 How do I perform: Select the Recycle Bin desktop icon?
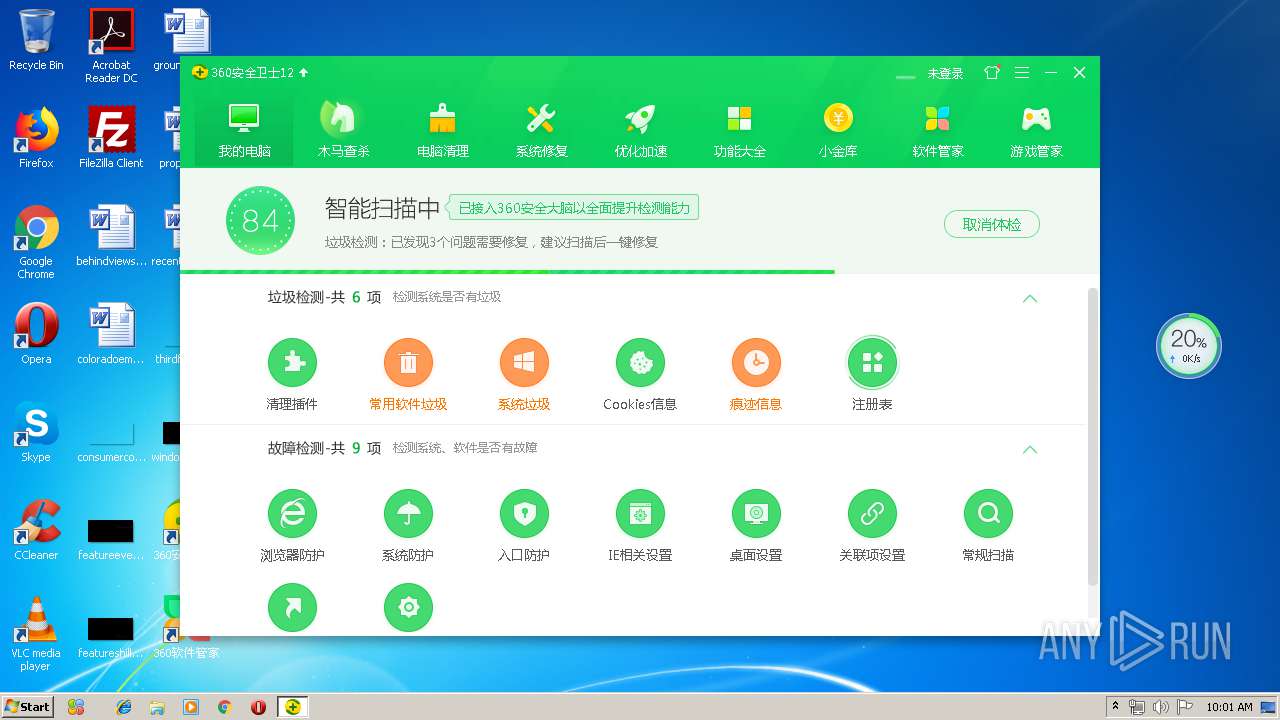(x=36, y=40)
